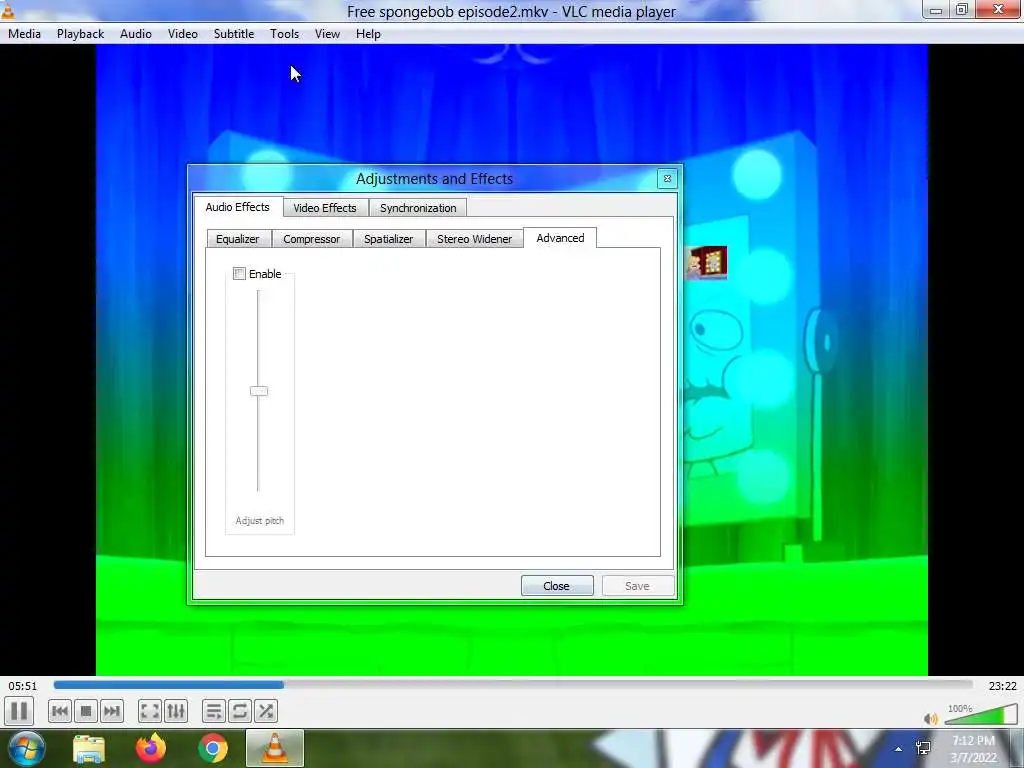The width and height of the screenshot is (1024, 768).
Task: Launch Firefox from the taskbar
Action: point(151,748)
